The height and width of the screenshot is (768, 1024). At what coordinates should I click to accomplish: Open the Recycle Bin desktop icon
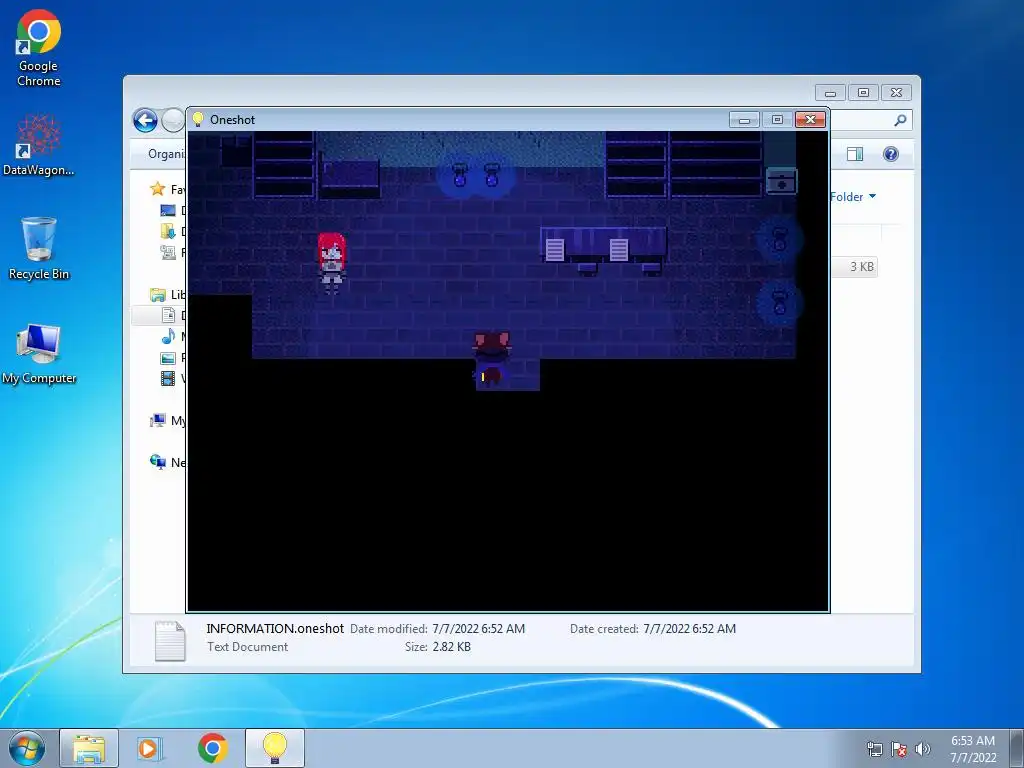point(39,249)
